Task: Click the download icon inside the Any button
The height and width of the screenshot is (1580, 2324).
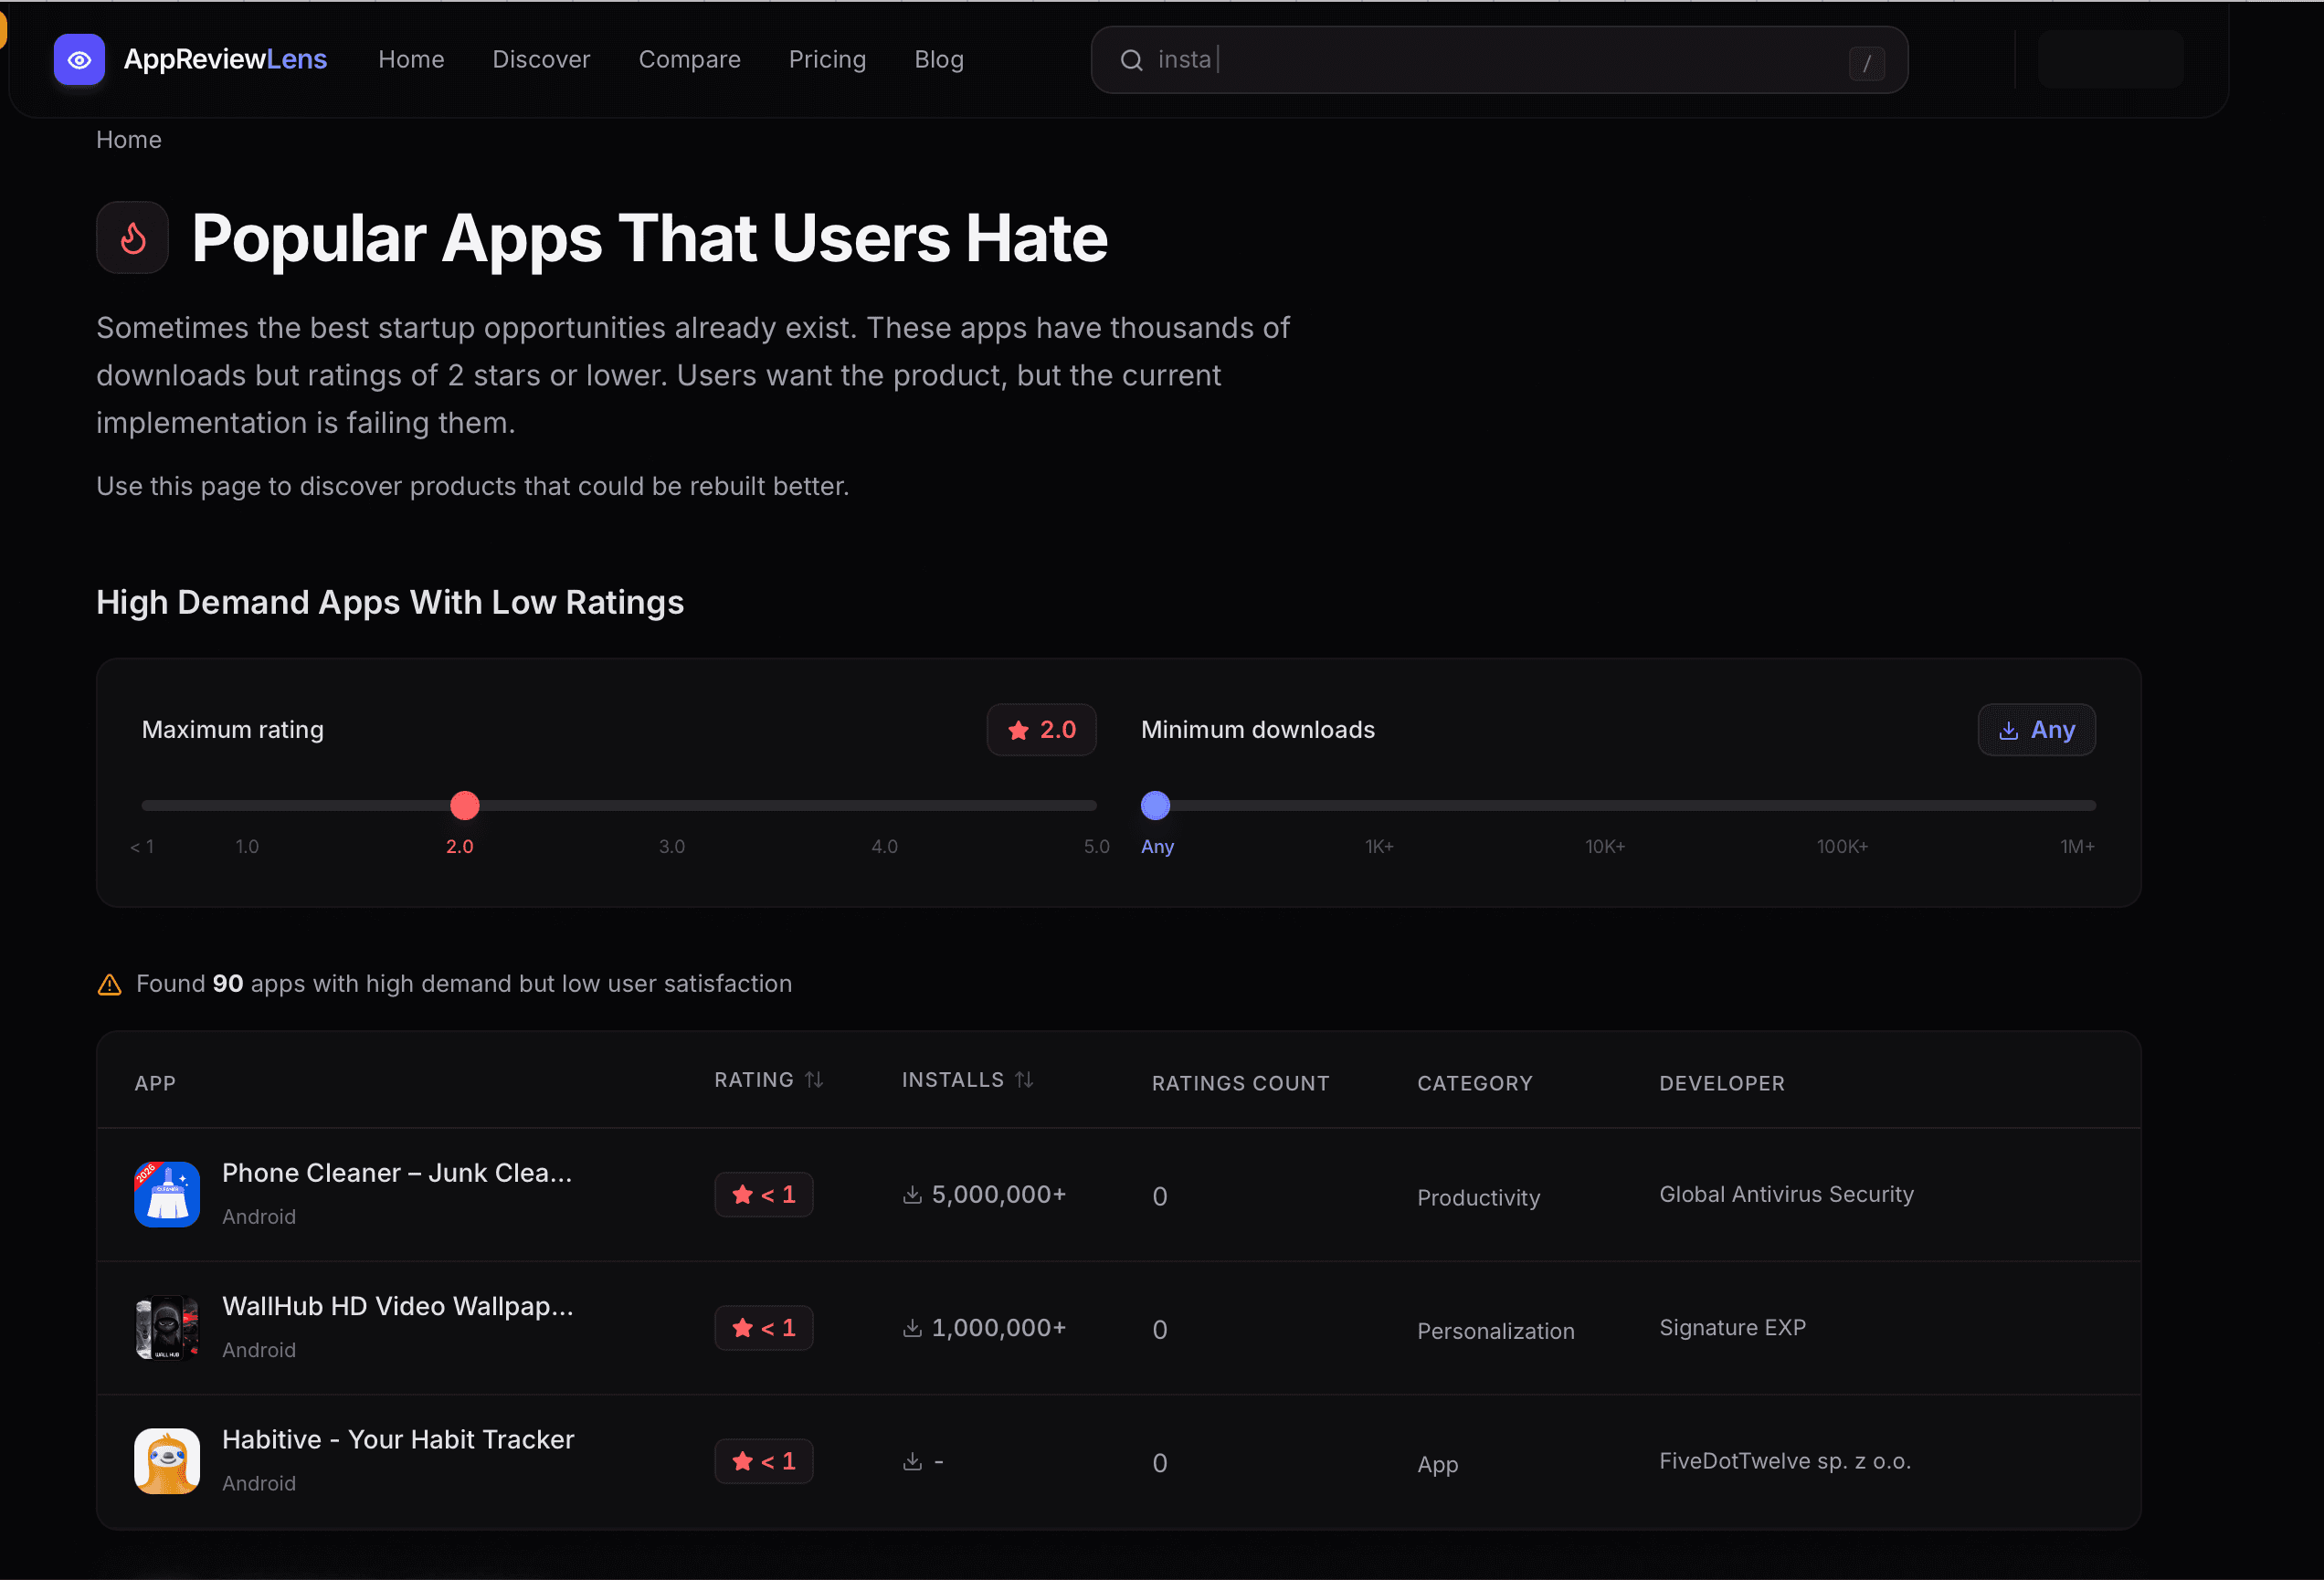Action: (x=2008, y=729)
